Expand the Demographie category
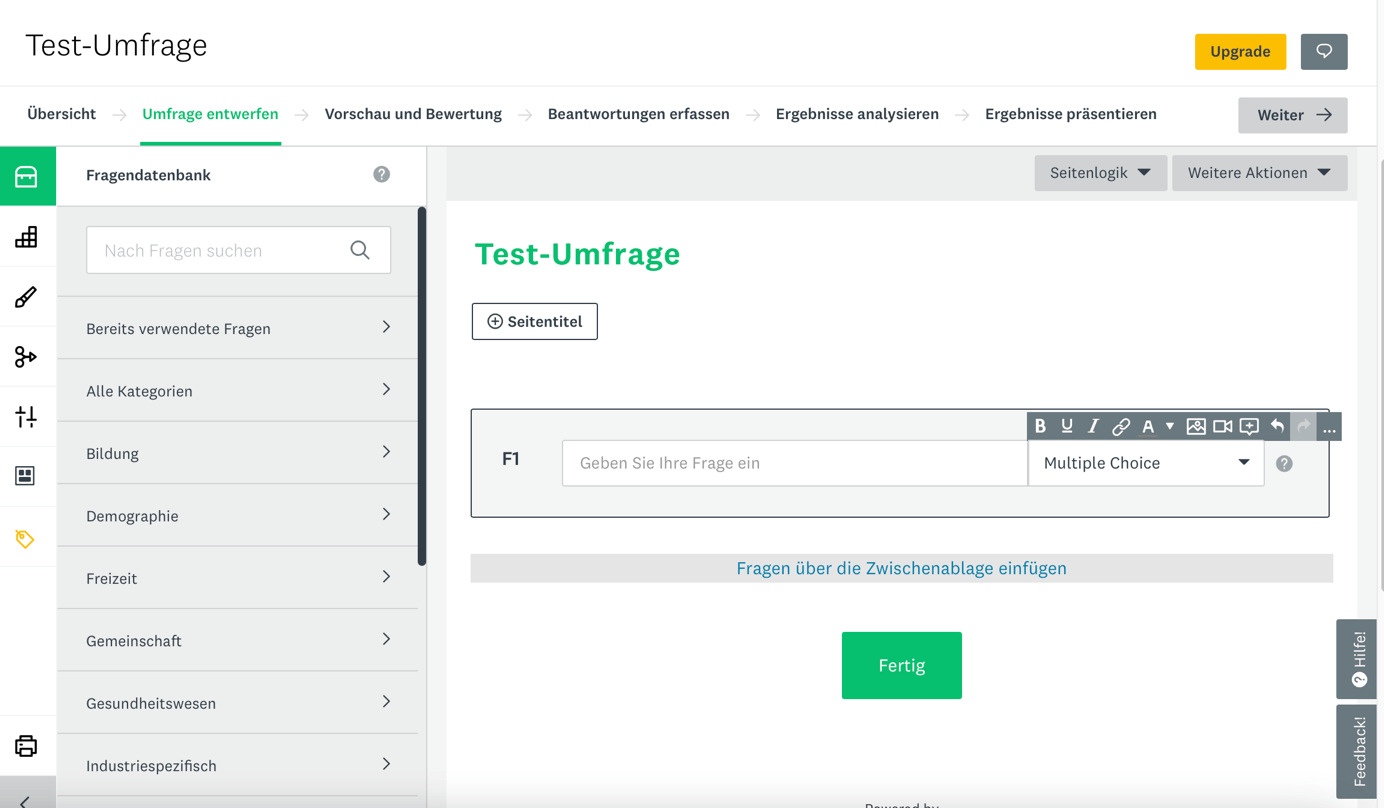The image size is (1384, 808). pos(238,516)
